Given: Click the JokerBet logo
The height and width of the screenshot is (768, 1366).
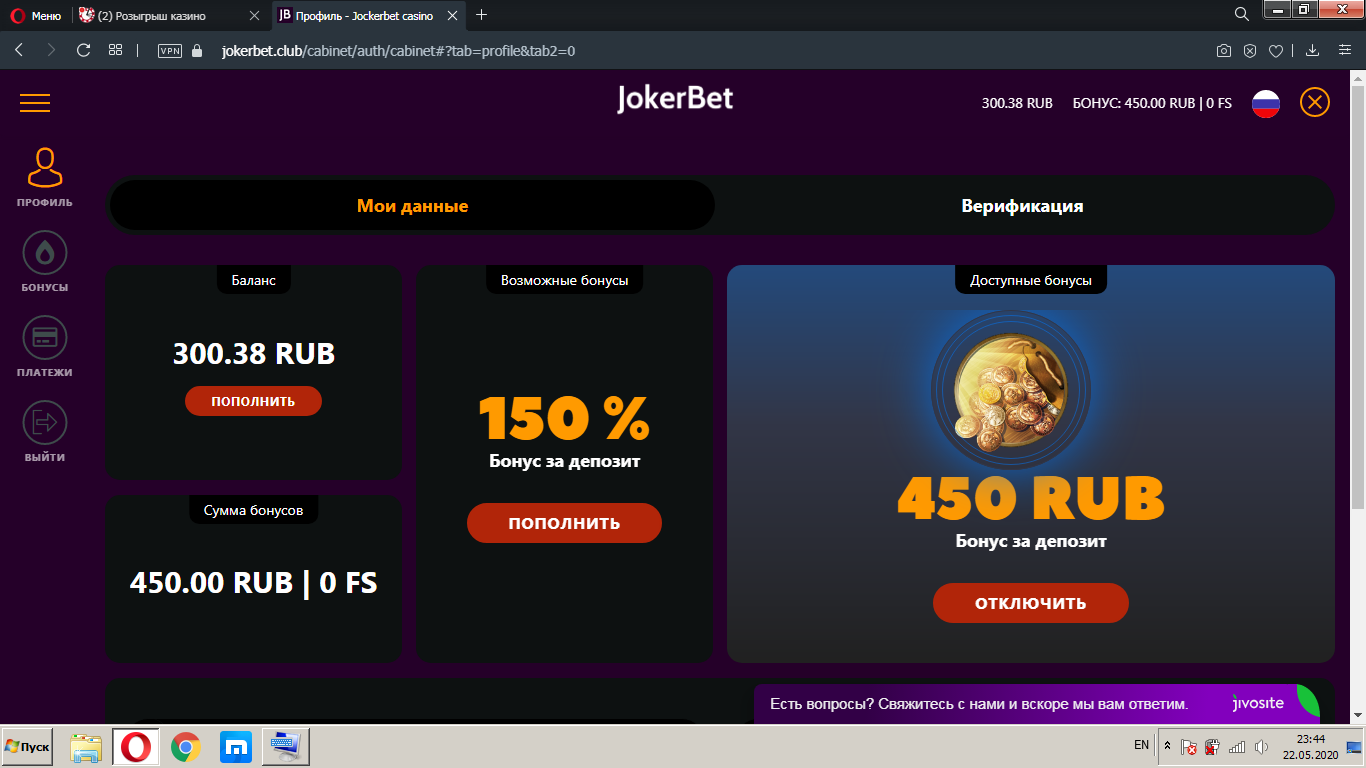Looking at the screenshot, I should [x=675, y=98].
